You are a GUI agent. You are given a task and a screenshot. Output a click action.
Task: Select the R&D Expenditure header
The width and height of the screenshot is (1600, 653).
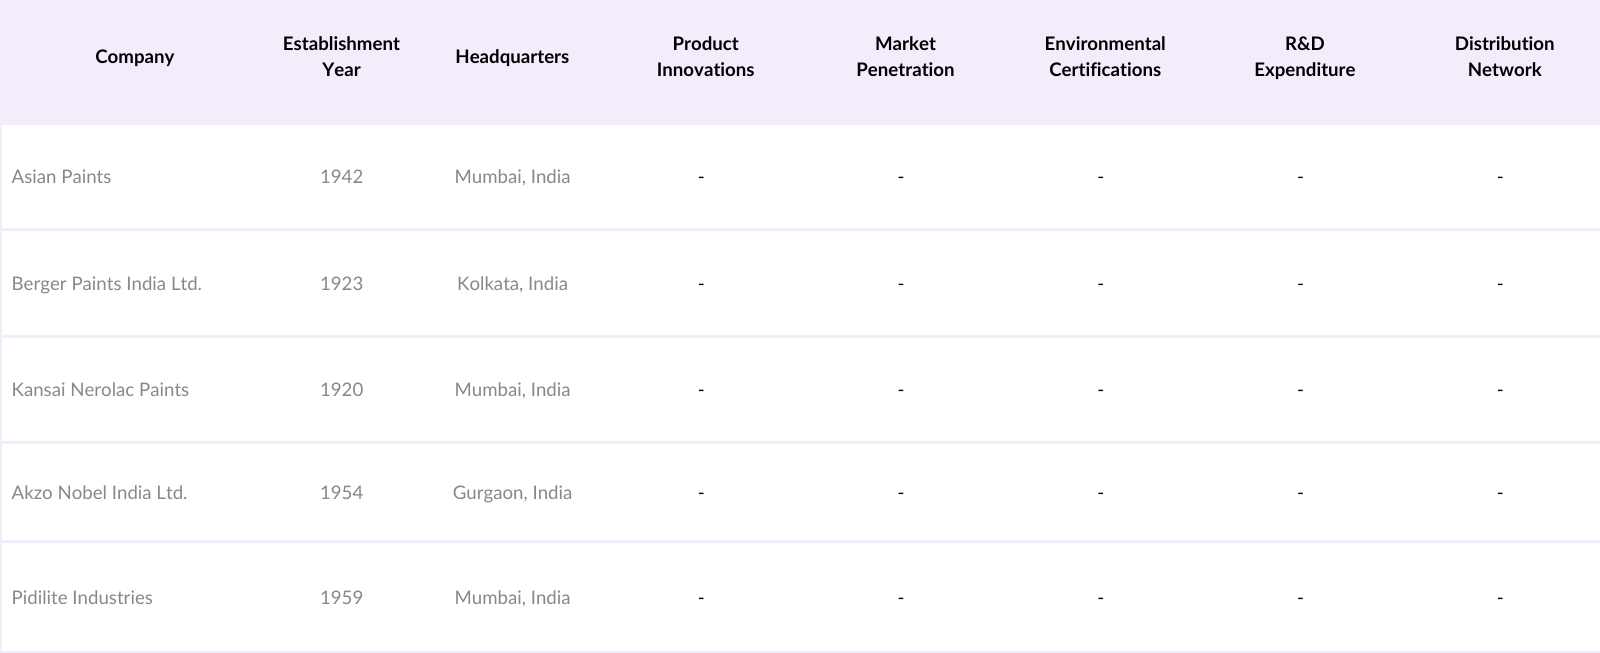point(1304,57)
